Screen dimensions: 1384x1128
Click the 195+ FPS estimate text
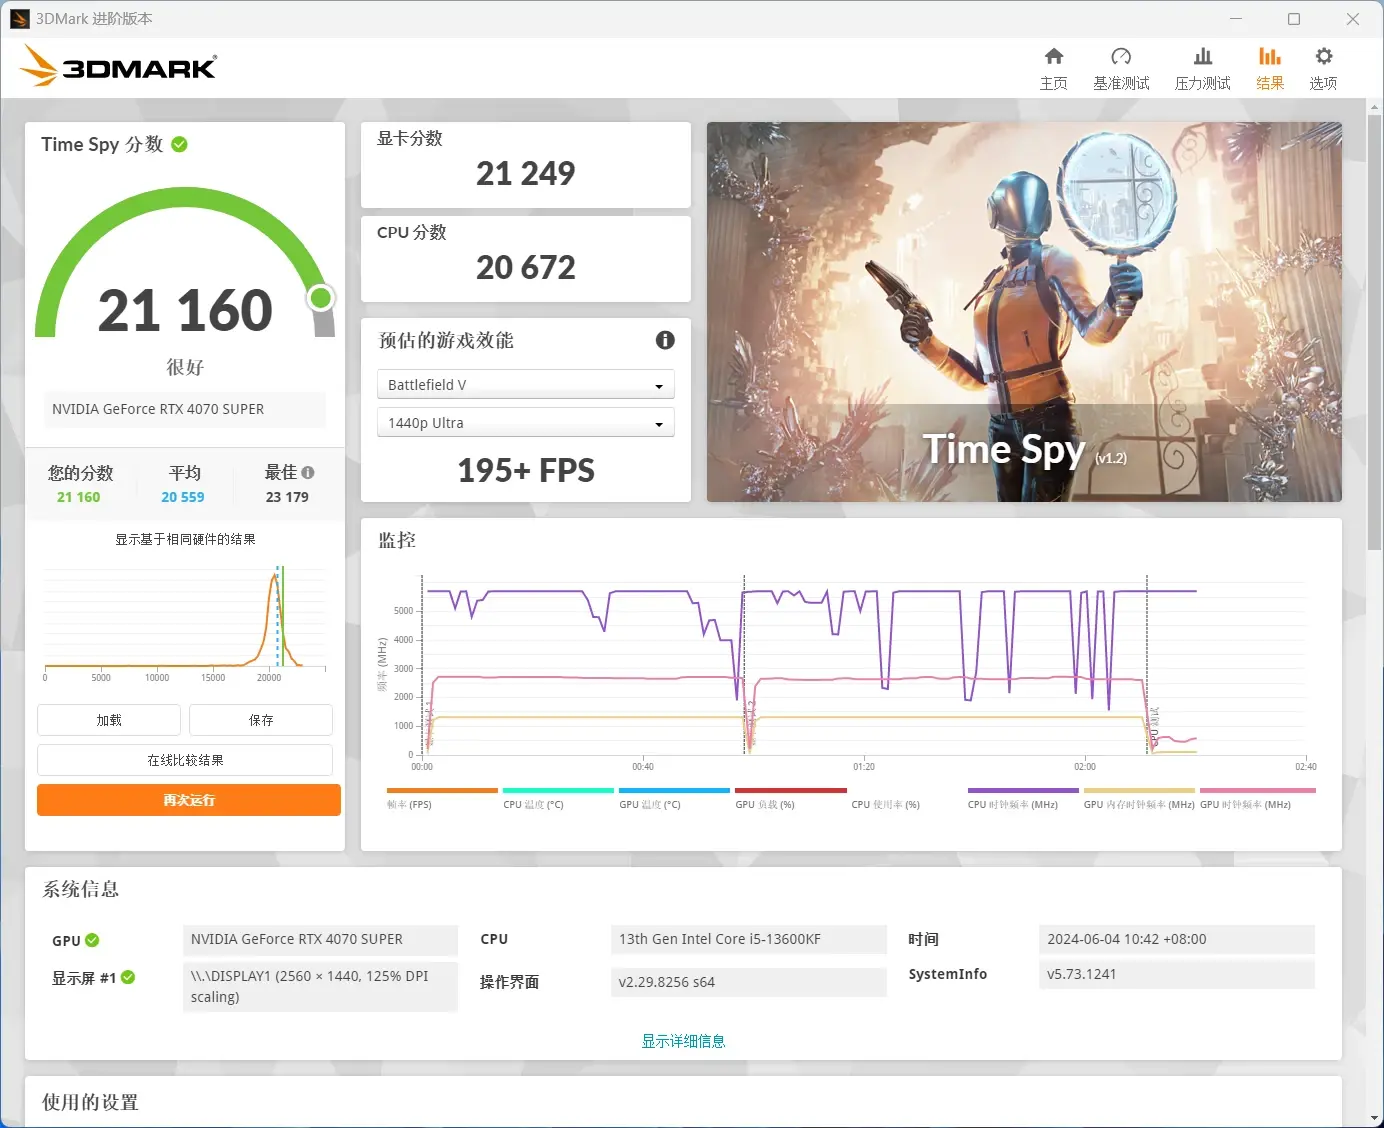[526, 470]
